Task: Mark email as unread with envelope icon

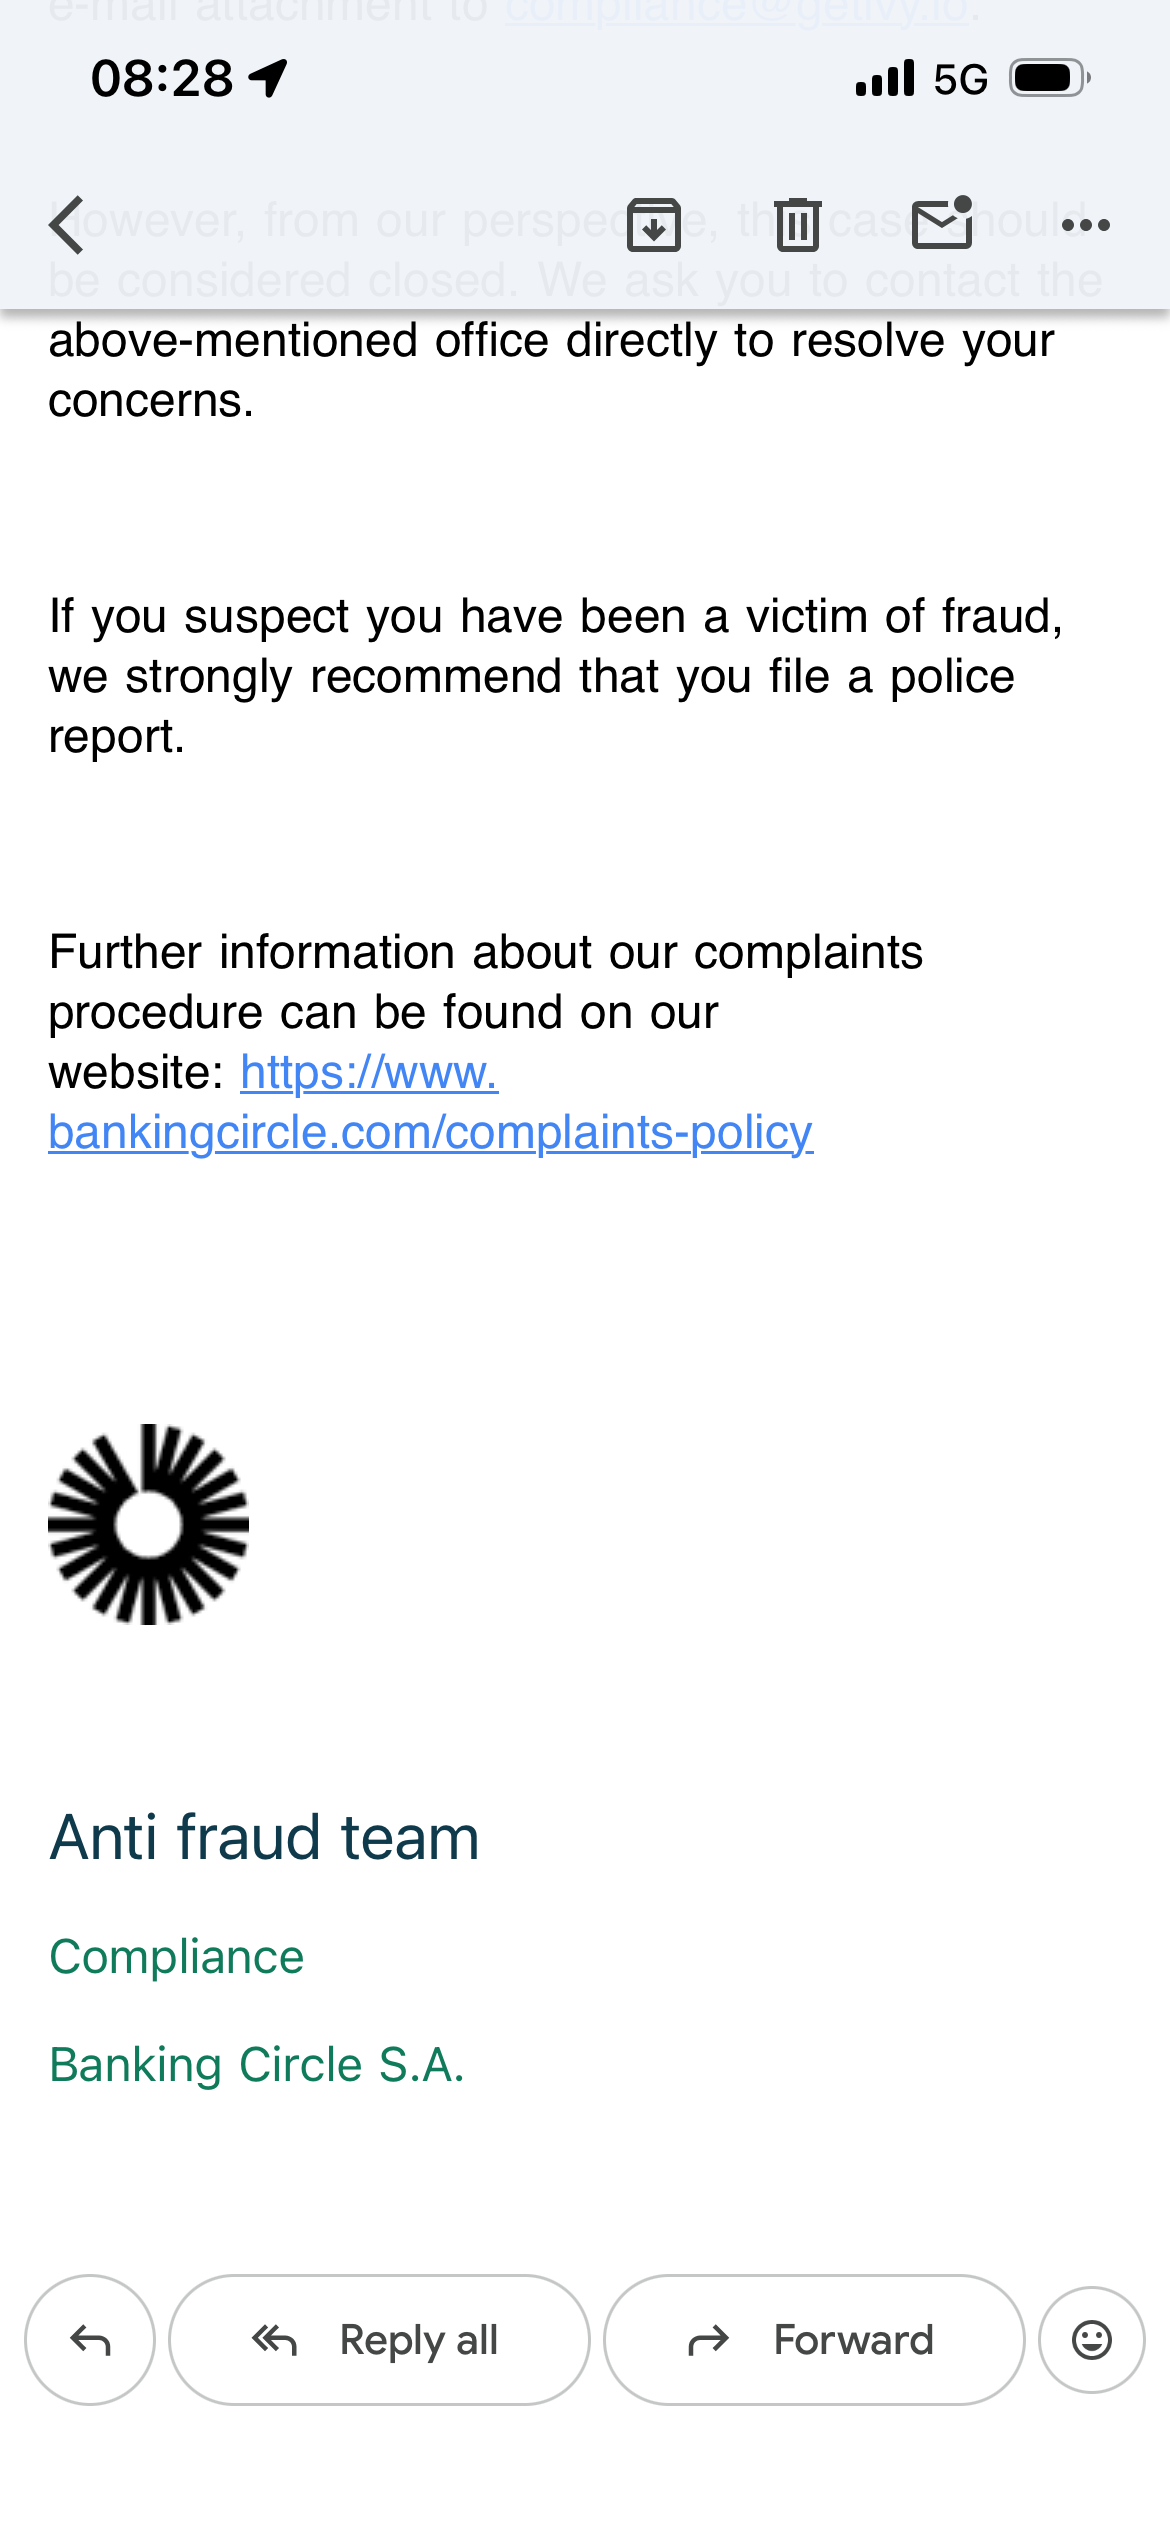Action: point(943,222)
